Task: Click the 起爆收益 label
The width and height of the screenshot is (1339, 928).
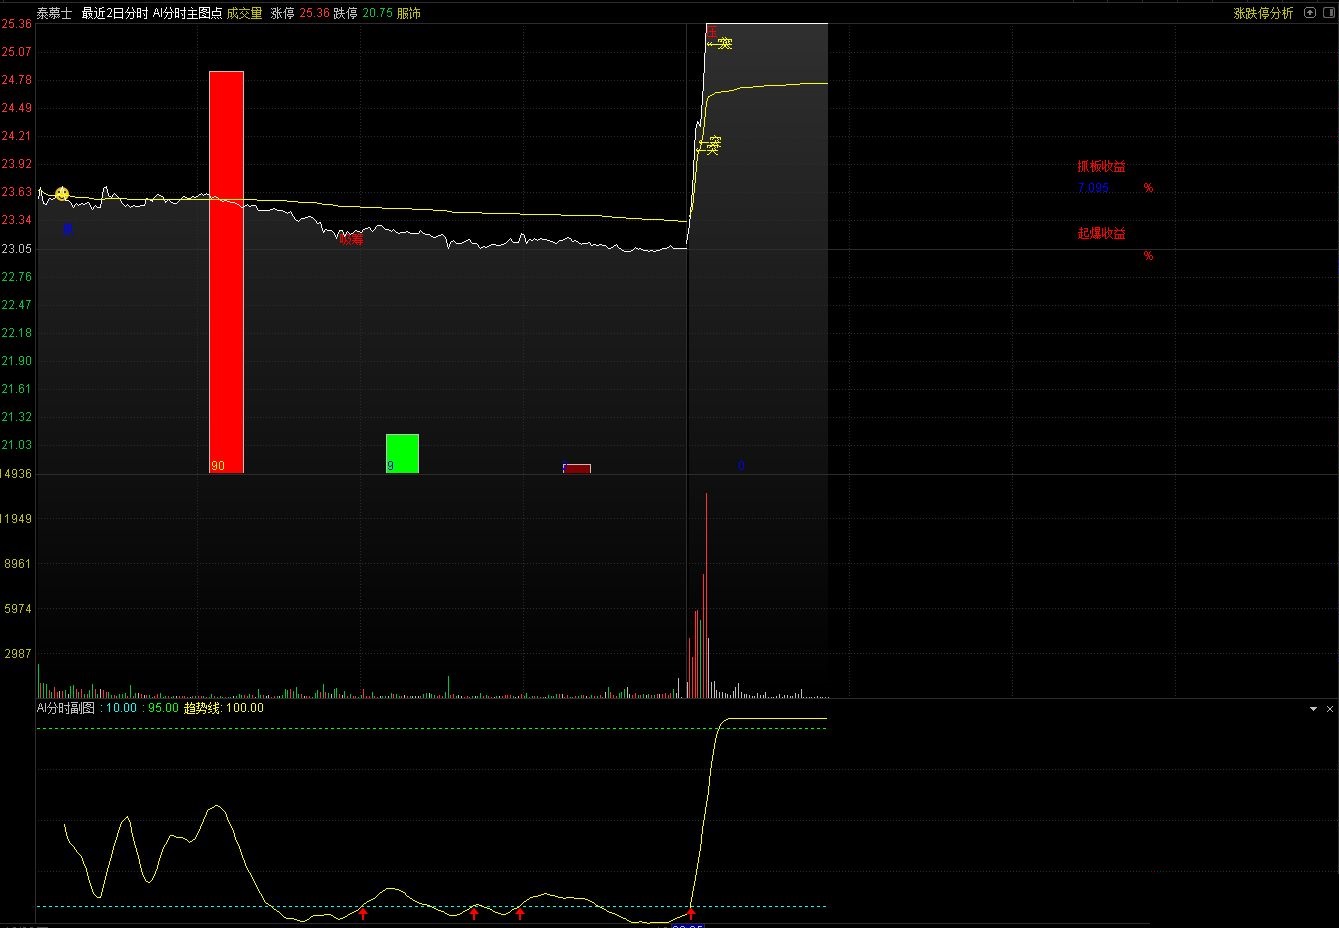Action: (1101, 233)
